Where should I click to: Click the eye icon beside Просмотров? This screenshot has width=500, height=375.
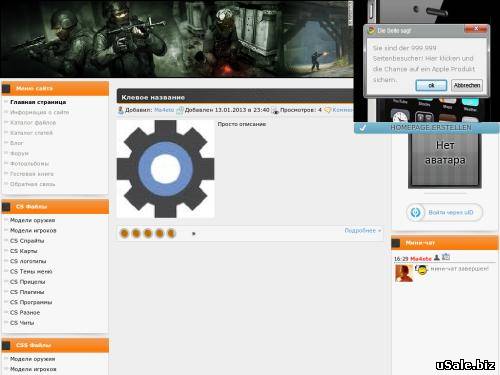[275, 111]
